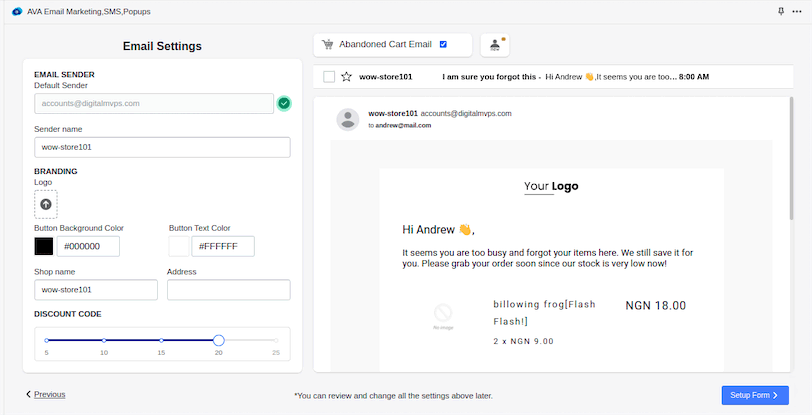Edit the Sender name field
The width and height of the screenshot is (812, 415).
point(162,147)
